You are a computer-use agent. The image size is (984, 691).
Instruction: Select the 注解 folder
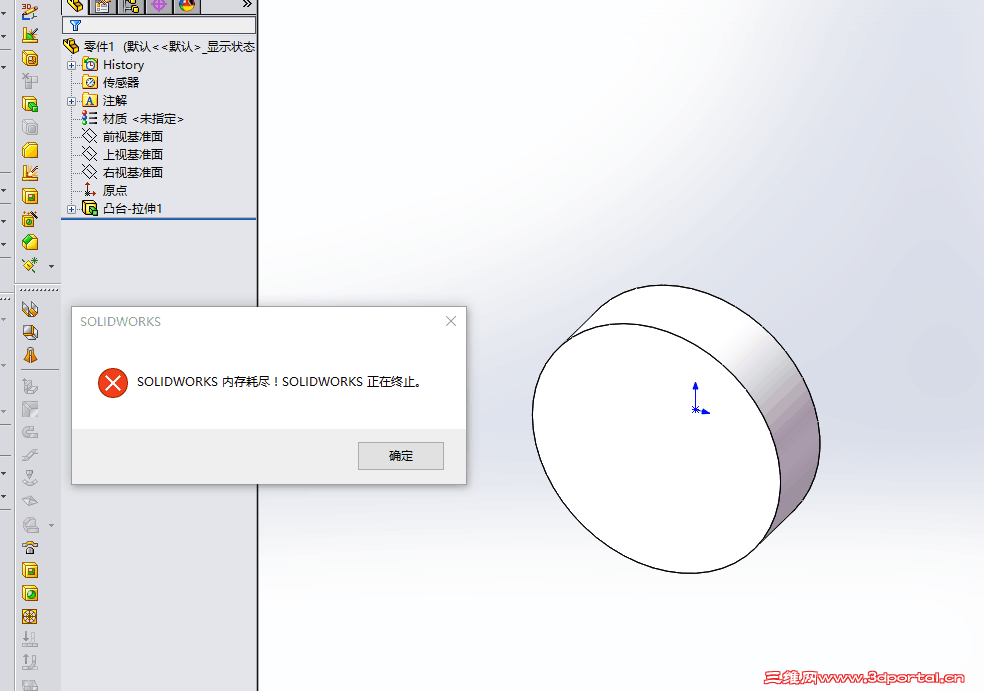pyautogui.click(x=105, y=100)
